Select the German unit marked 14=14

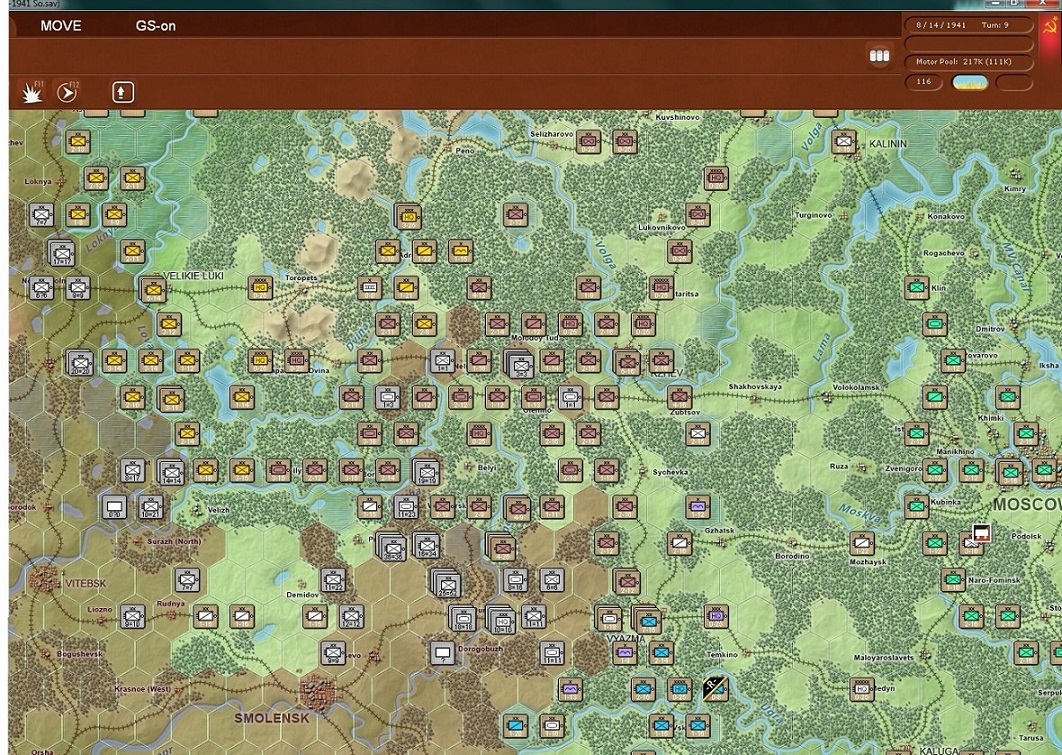pos(171,471)
